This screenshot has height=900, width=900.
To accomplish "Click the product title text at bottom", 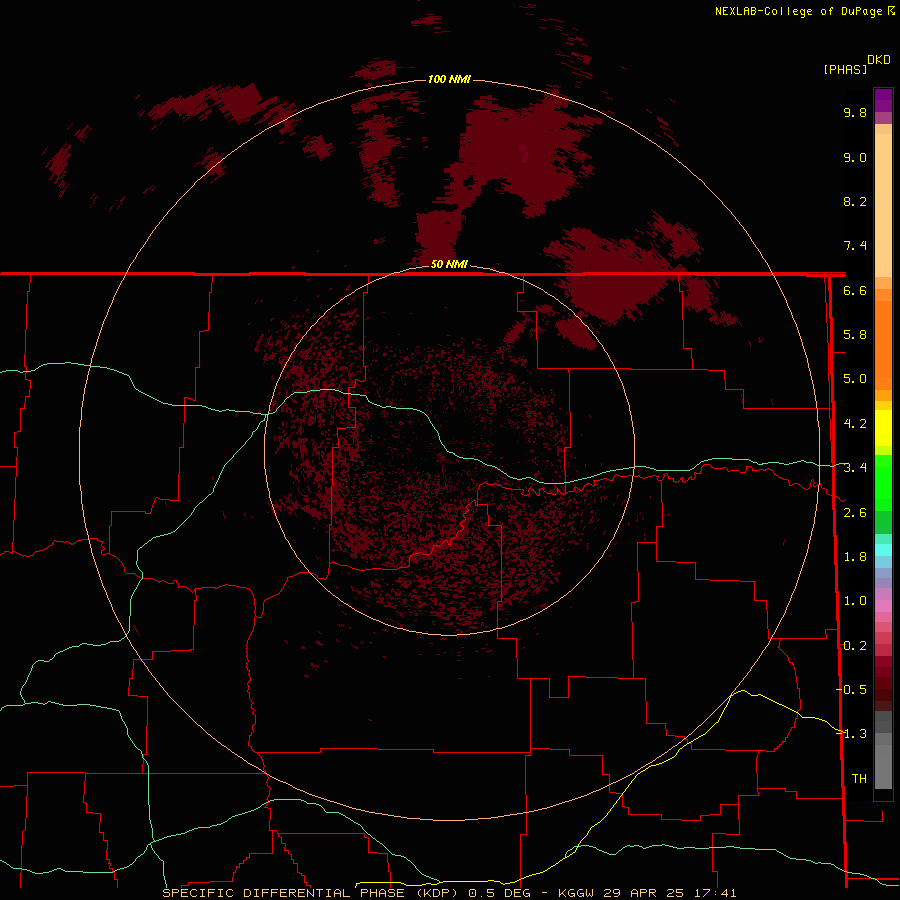I will (449, 893).
